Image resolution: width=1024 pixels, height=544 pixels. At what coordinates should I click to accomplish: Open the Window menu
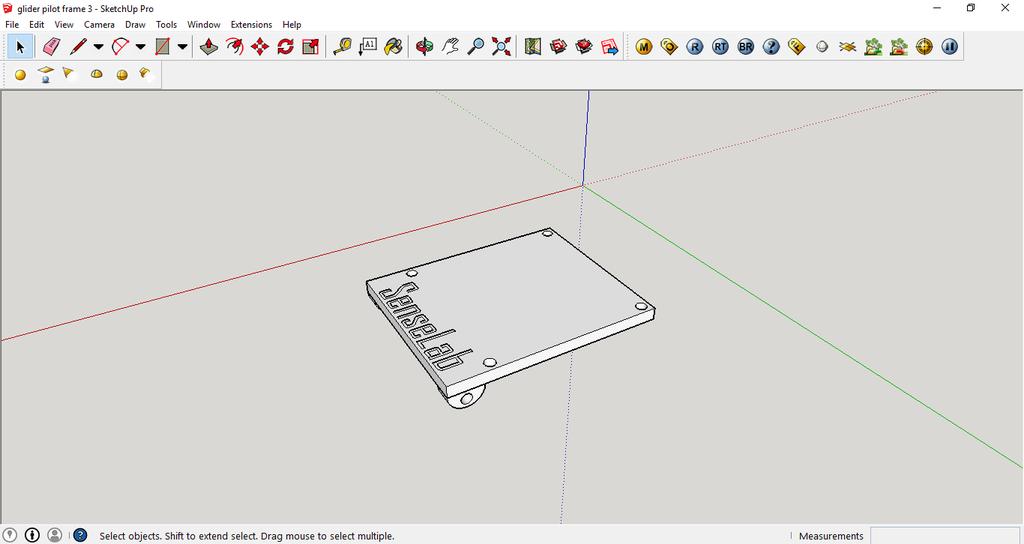coord(204,24)
